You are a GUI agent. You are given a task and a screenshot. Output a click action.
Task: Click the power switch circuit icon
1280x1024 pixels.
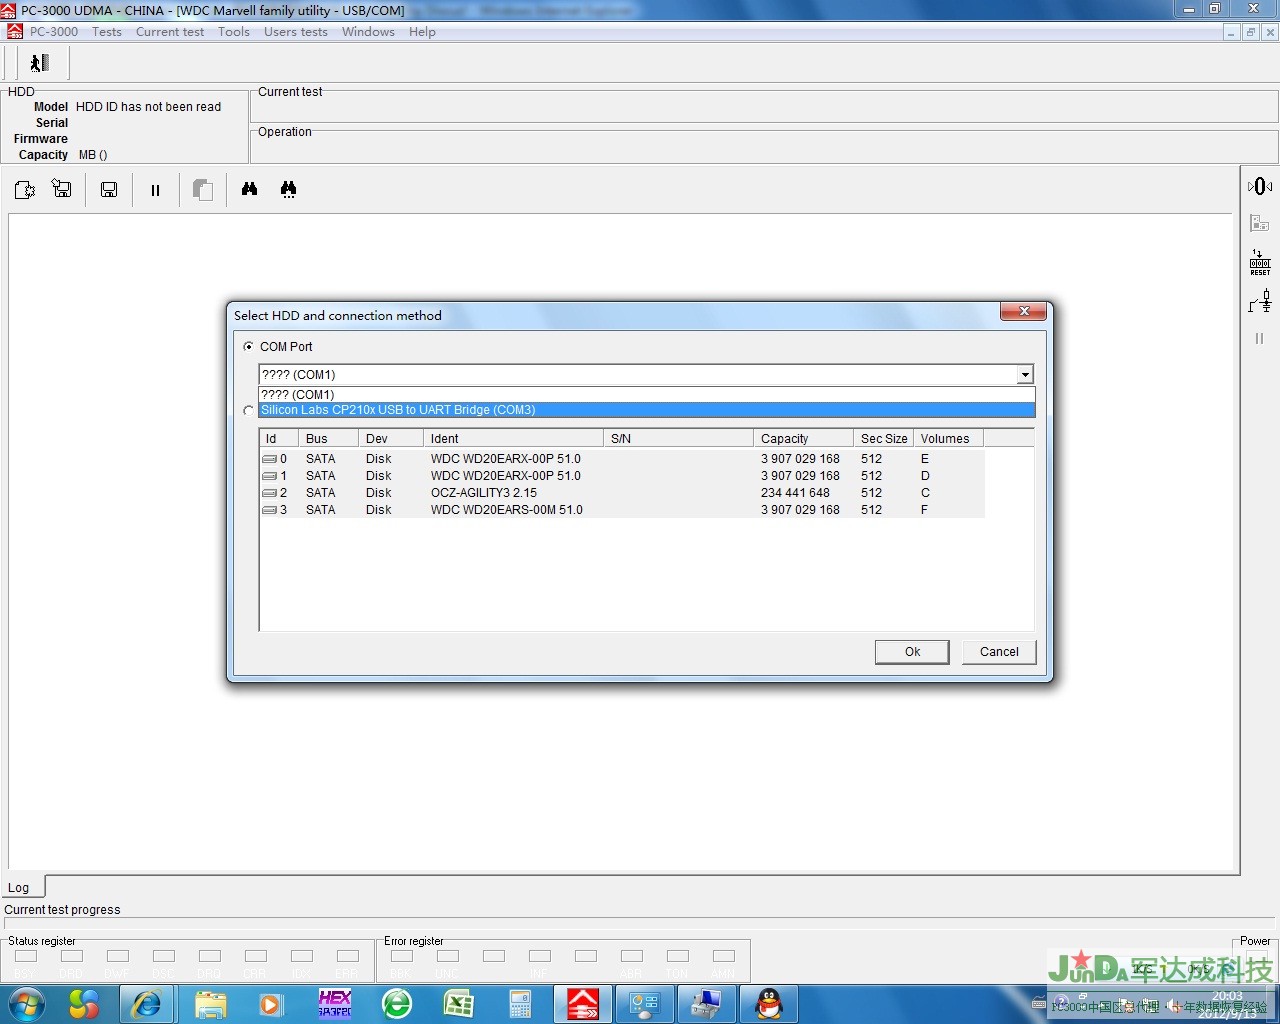click(1260, 300)
